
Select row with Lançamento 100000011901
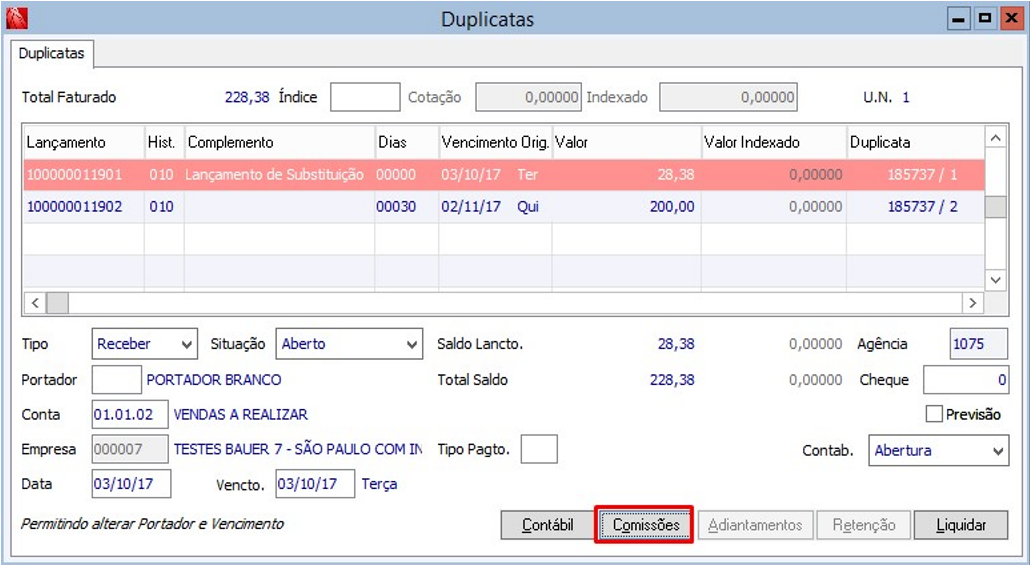pos(504,175)
